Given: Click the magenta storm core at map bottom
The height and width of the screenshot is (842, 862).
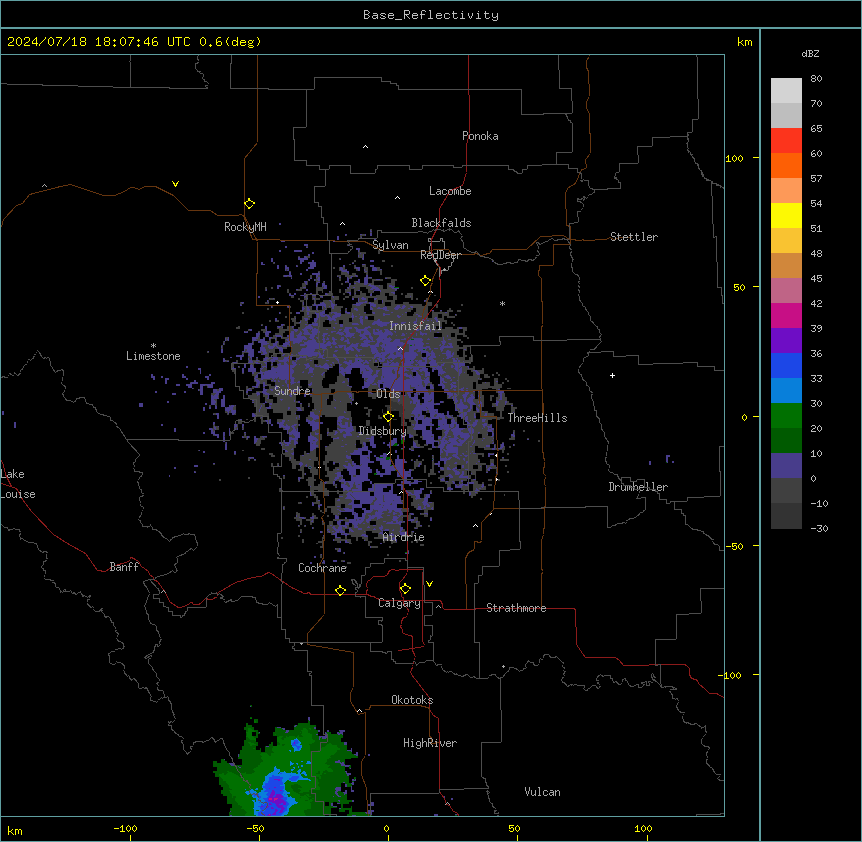Looking at the screenshot, I should point(279,799).
